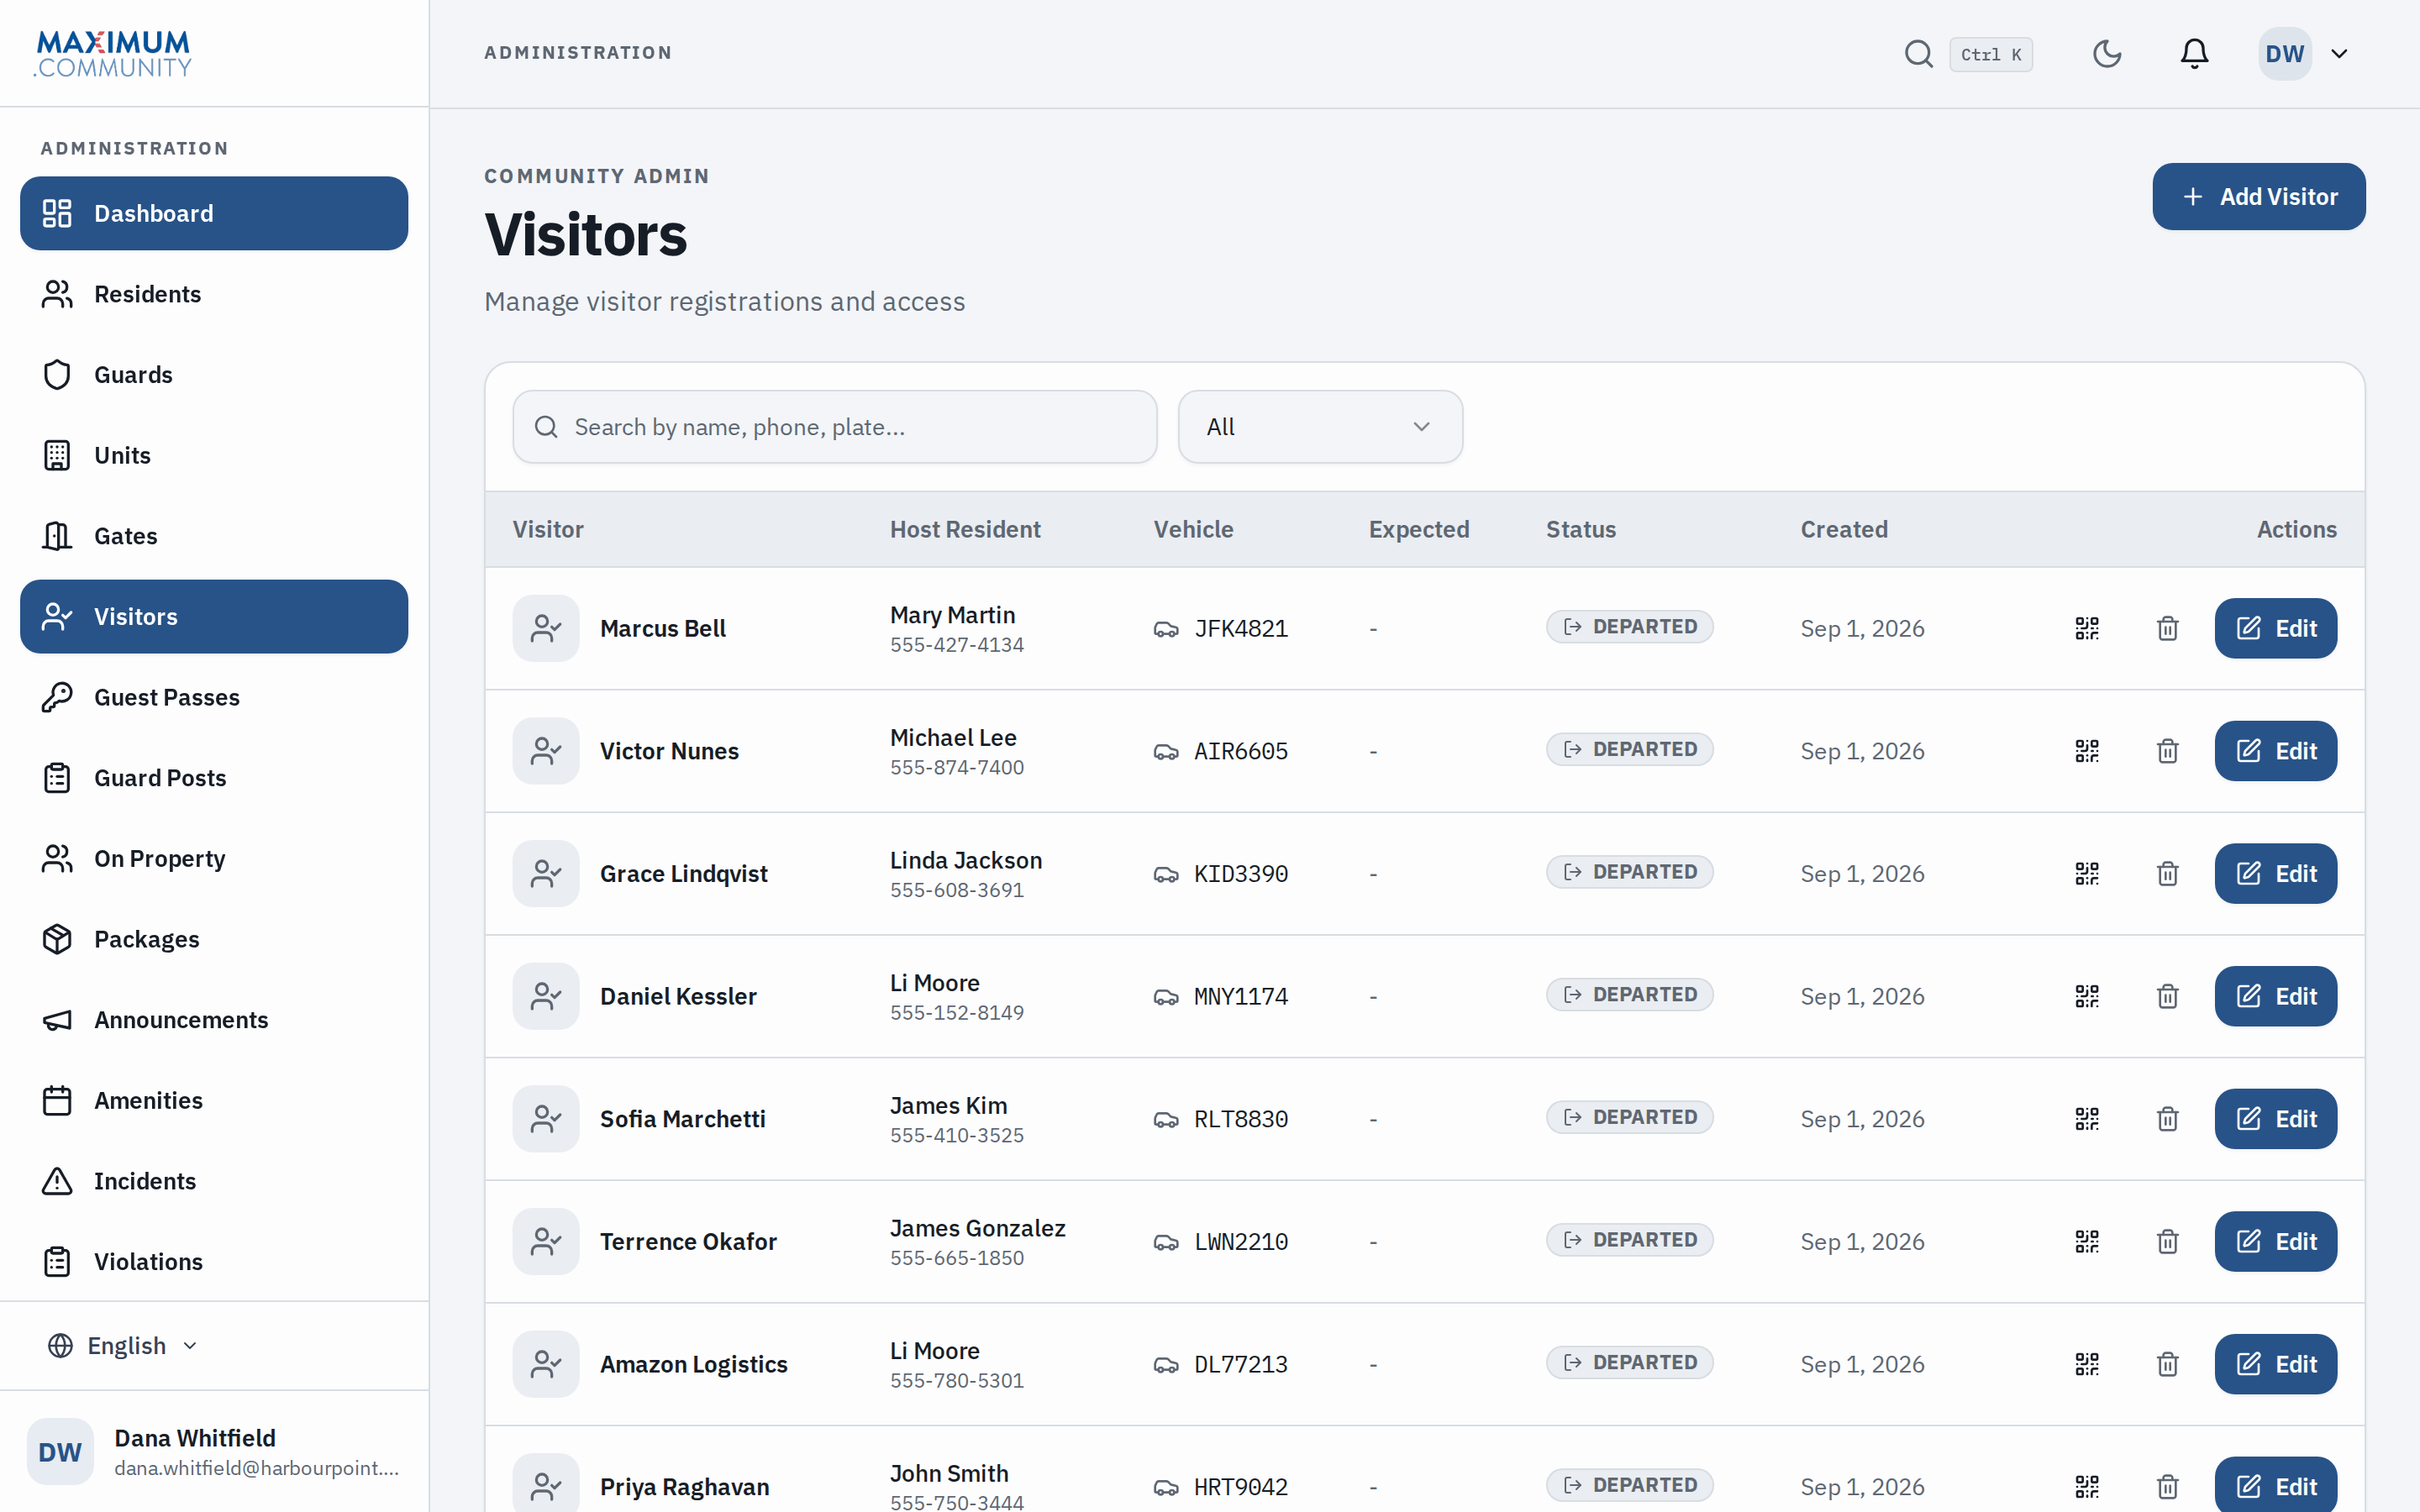Show QR code for Victor Nunes
This screenshot has height=1512, width=2420.
tap(2087, 751)
